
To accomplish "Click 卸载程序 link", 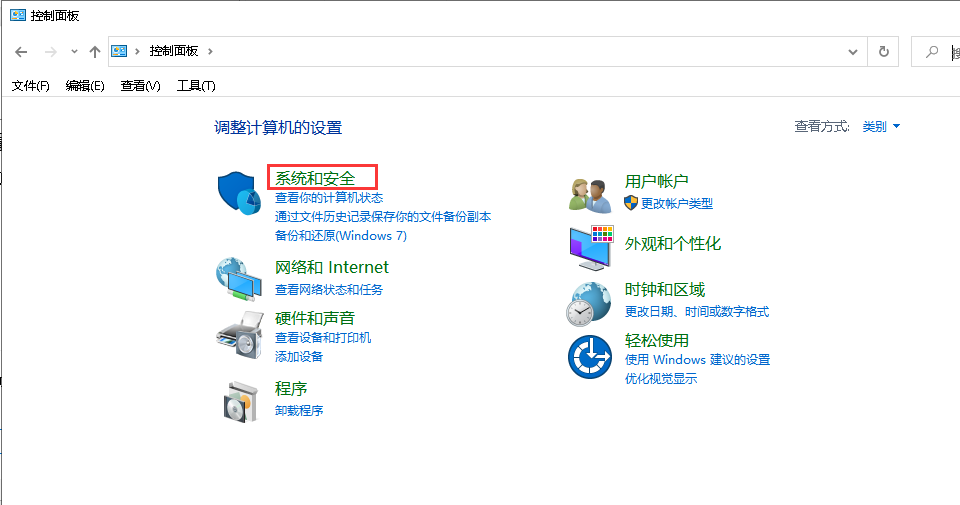I will coord(299,411).
